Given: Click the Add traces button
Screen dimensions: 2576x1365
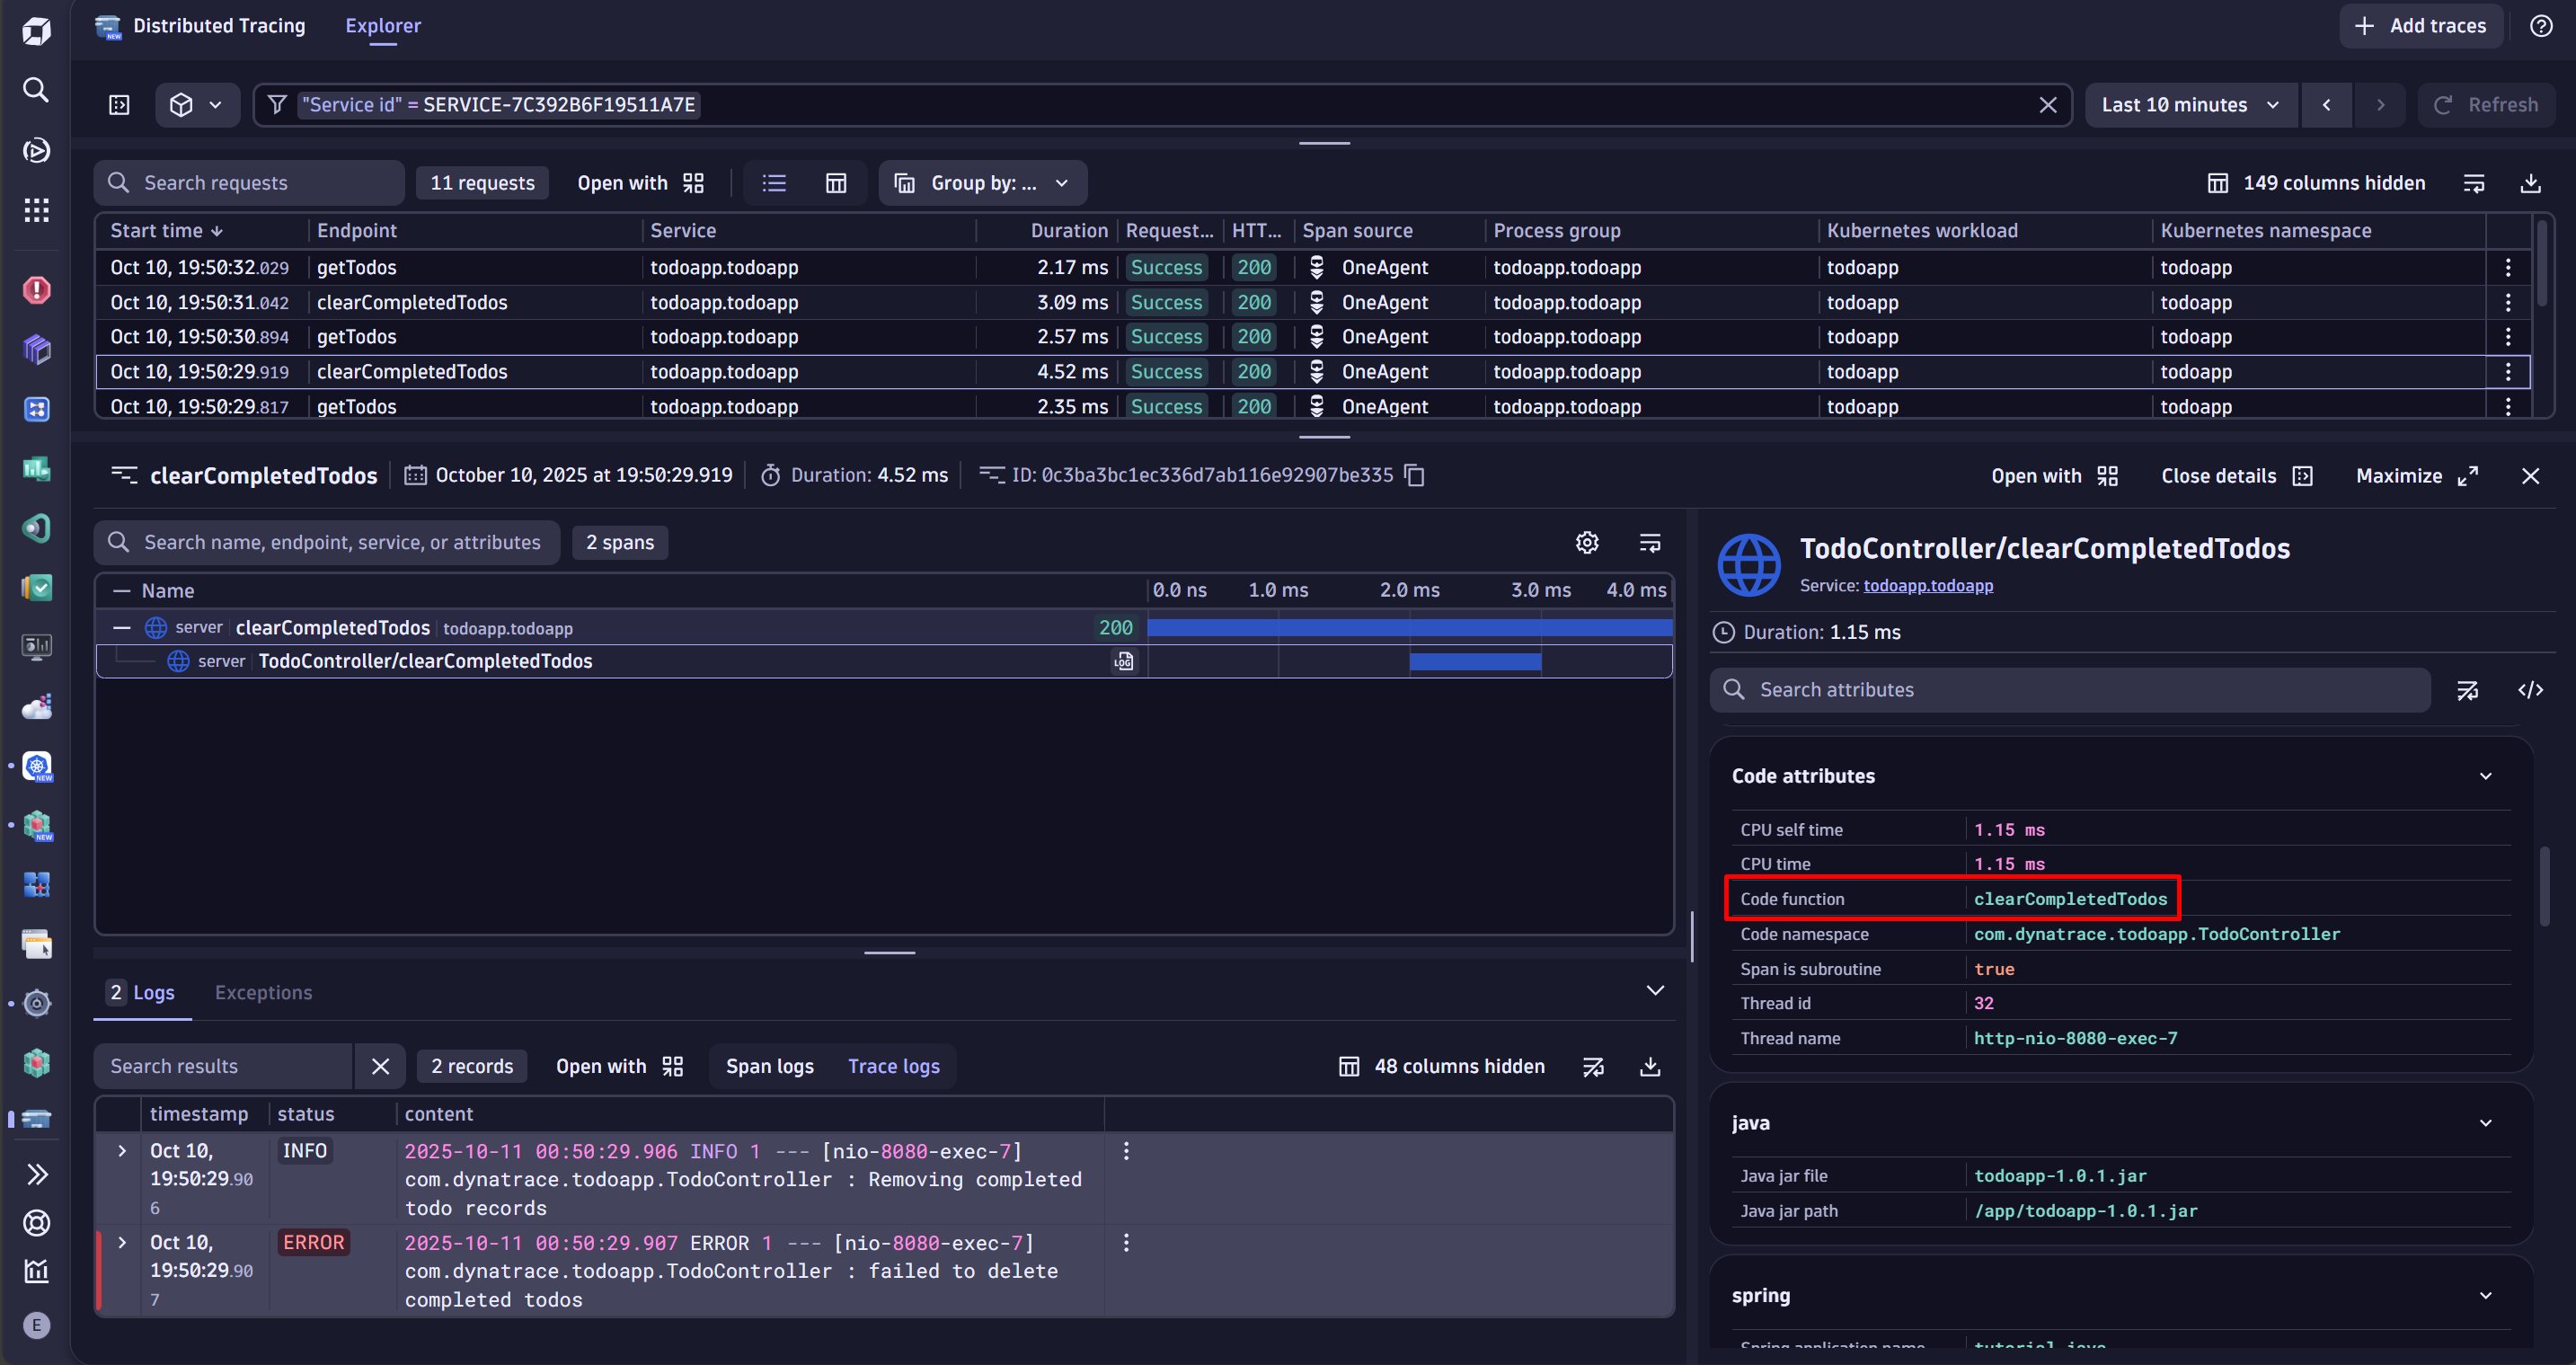Looking at the screenshot, I should tap(2420, 26).
